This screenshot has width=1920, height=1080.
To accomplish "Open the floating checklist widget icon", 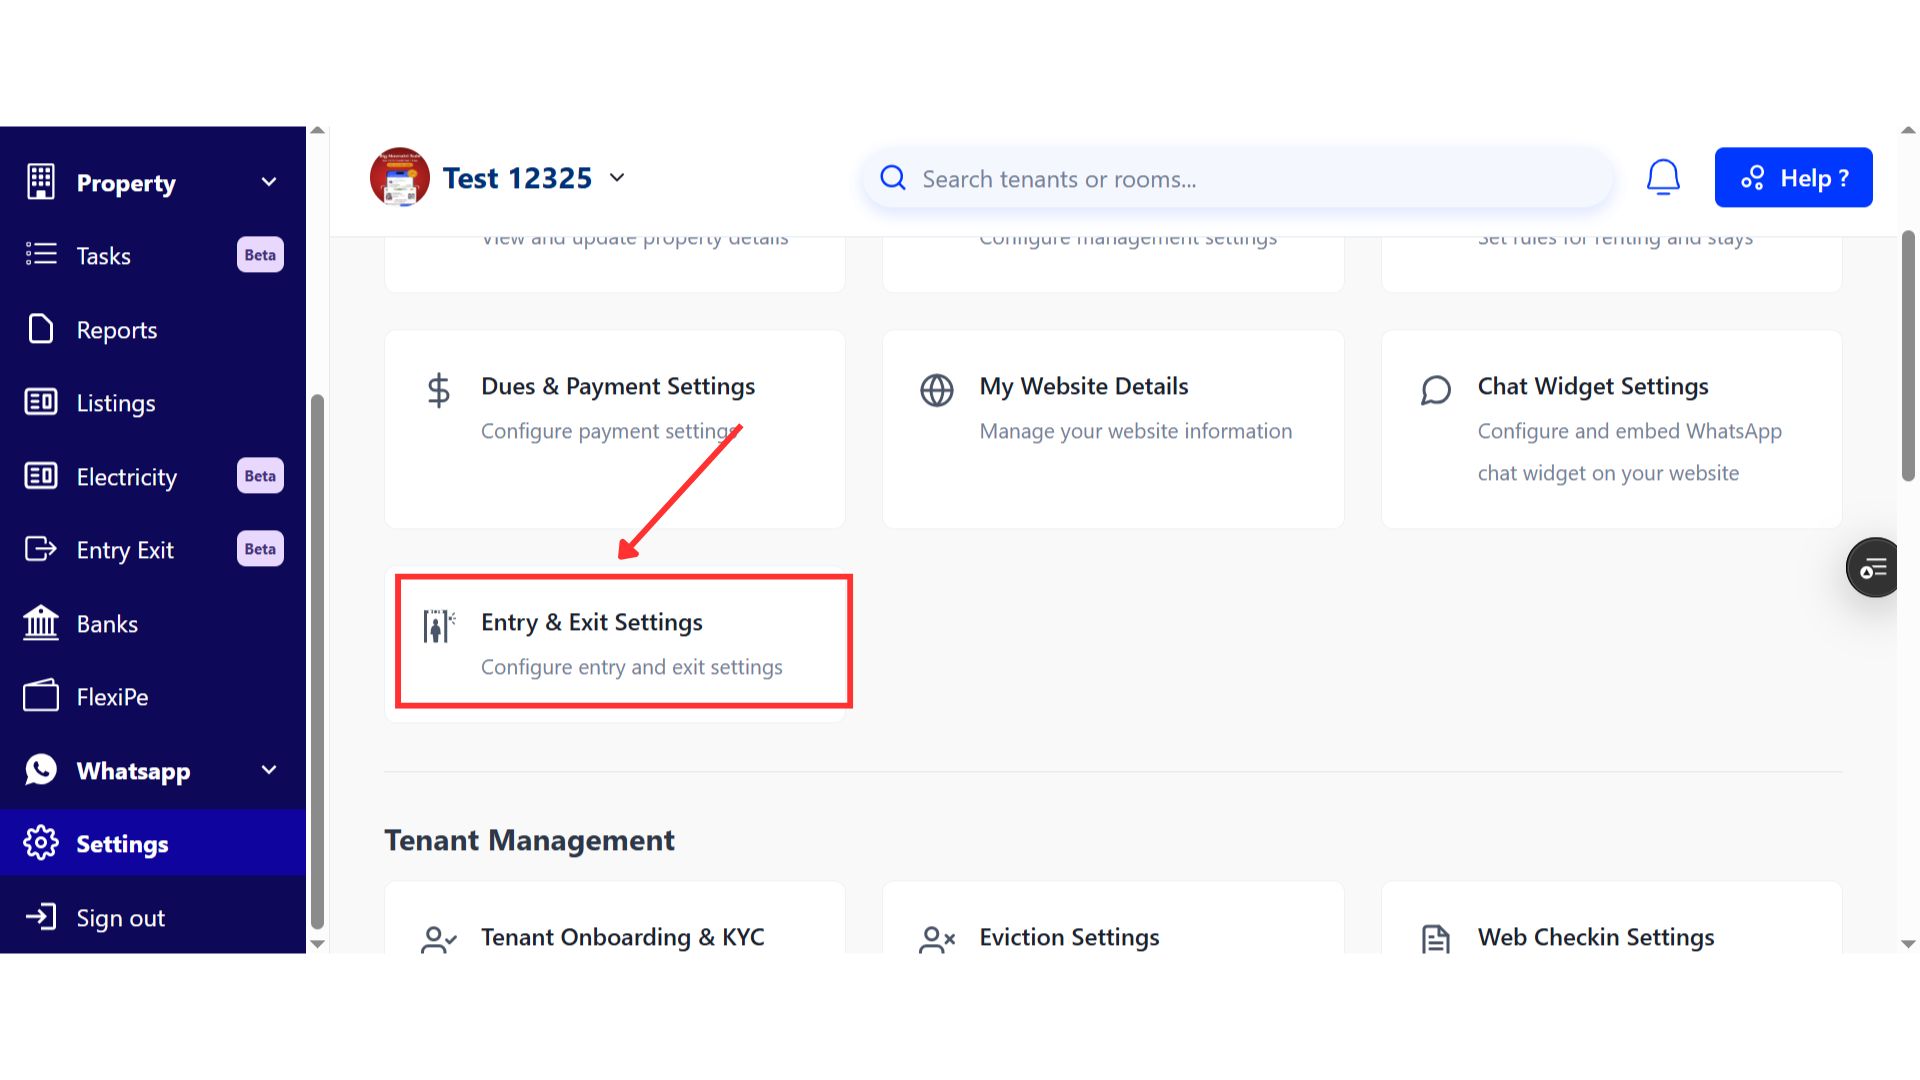I will 1872,568.
